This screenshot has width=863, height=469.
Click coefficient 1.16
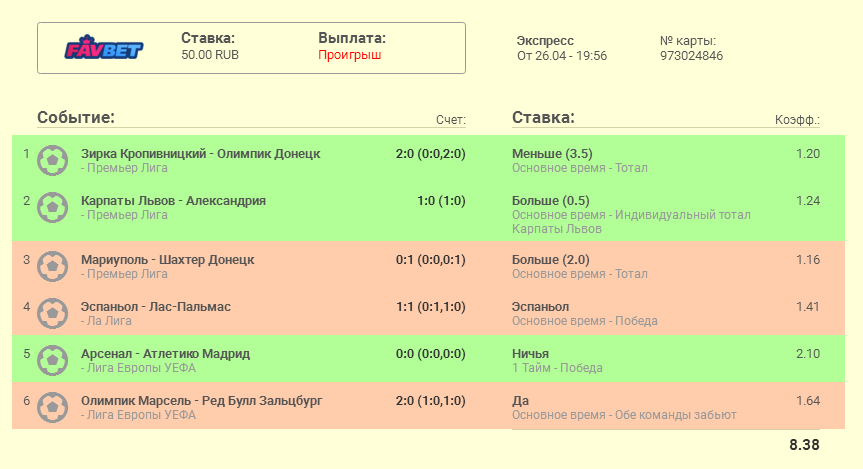pos(808,260)
